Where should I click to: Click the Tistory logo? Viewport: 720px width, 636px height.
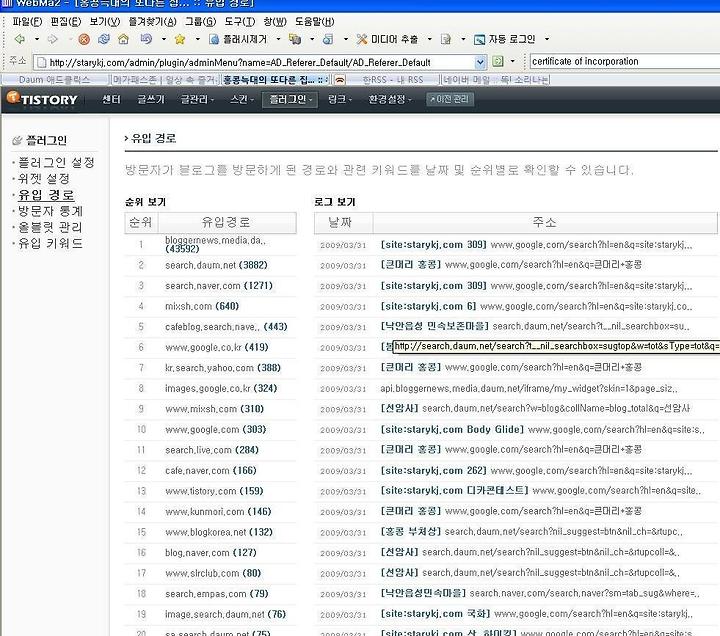(x=42, y=99)
